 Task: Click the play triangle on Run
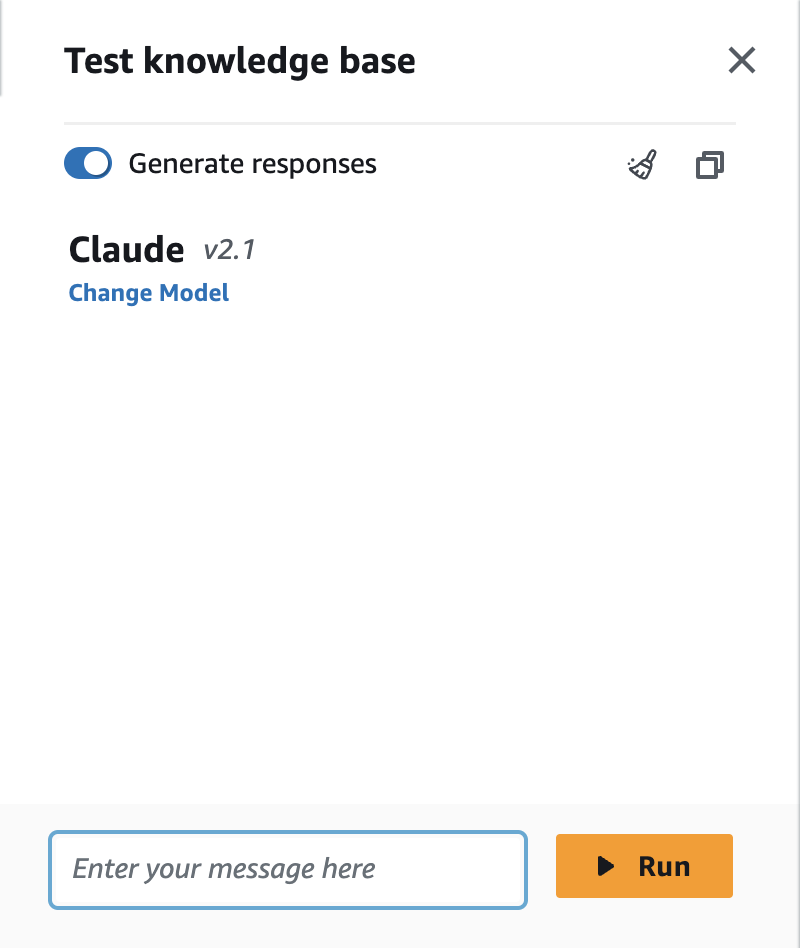[x=605, y=866]
